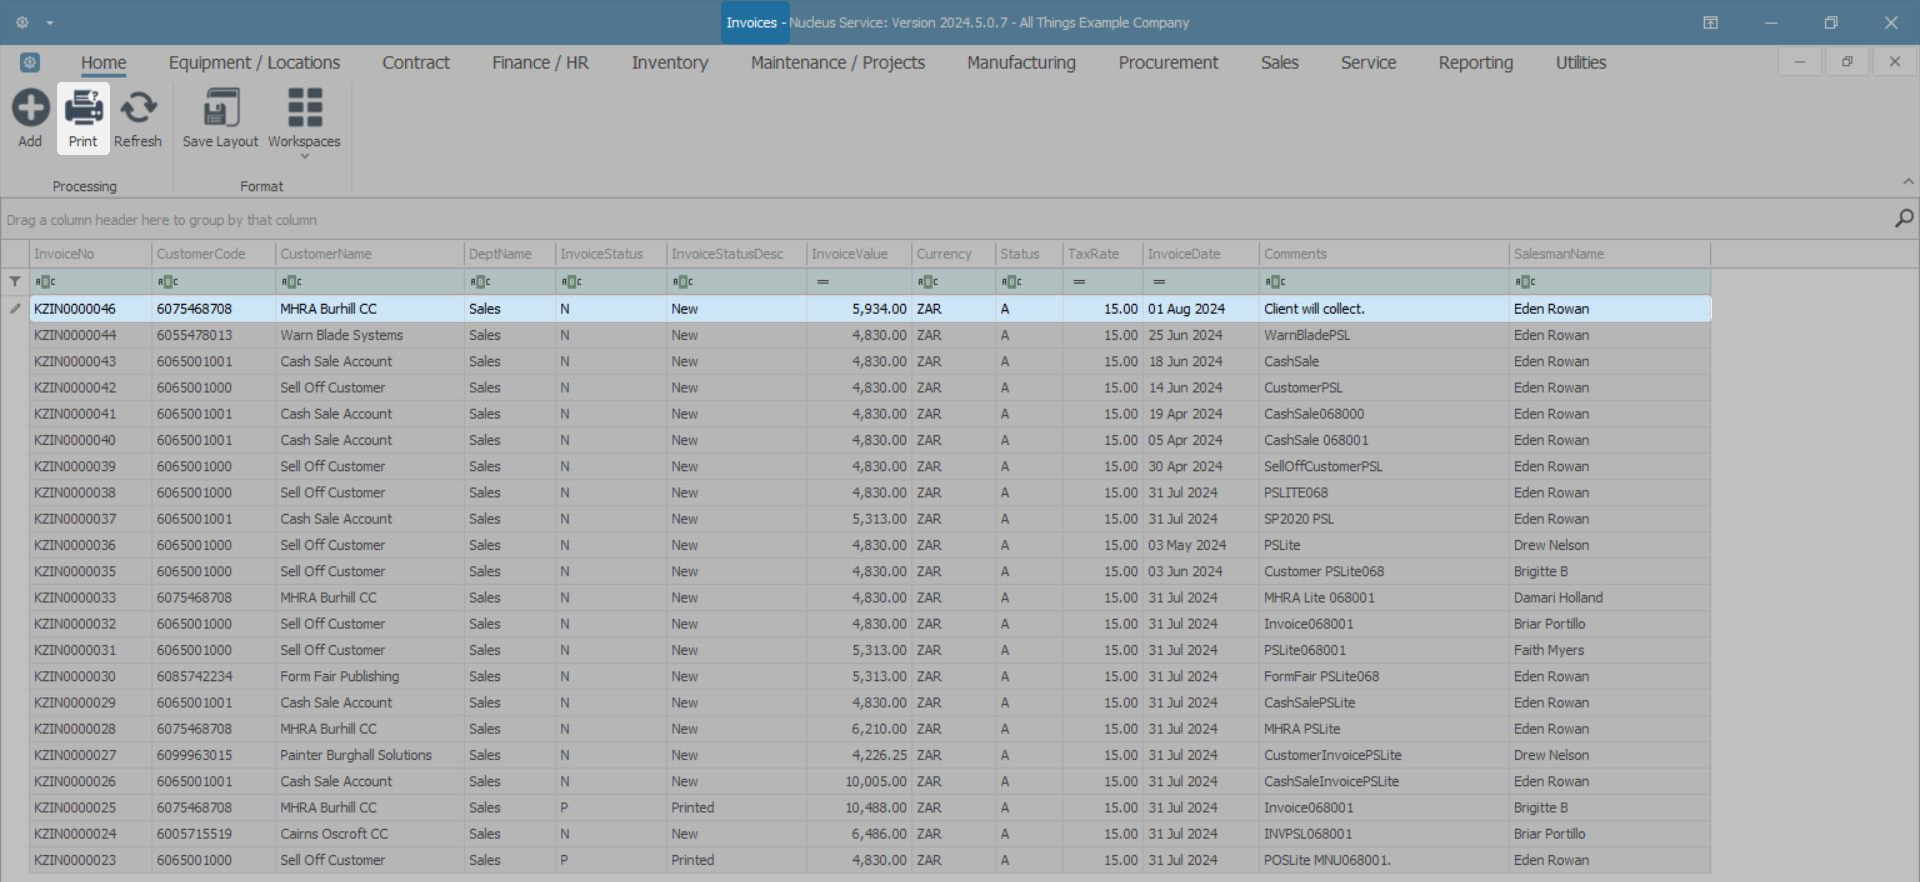1920x882 pixels.
Task: Open the application menu gear icon
Action: pos(30,62)
